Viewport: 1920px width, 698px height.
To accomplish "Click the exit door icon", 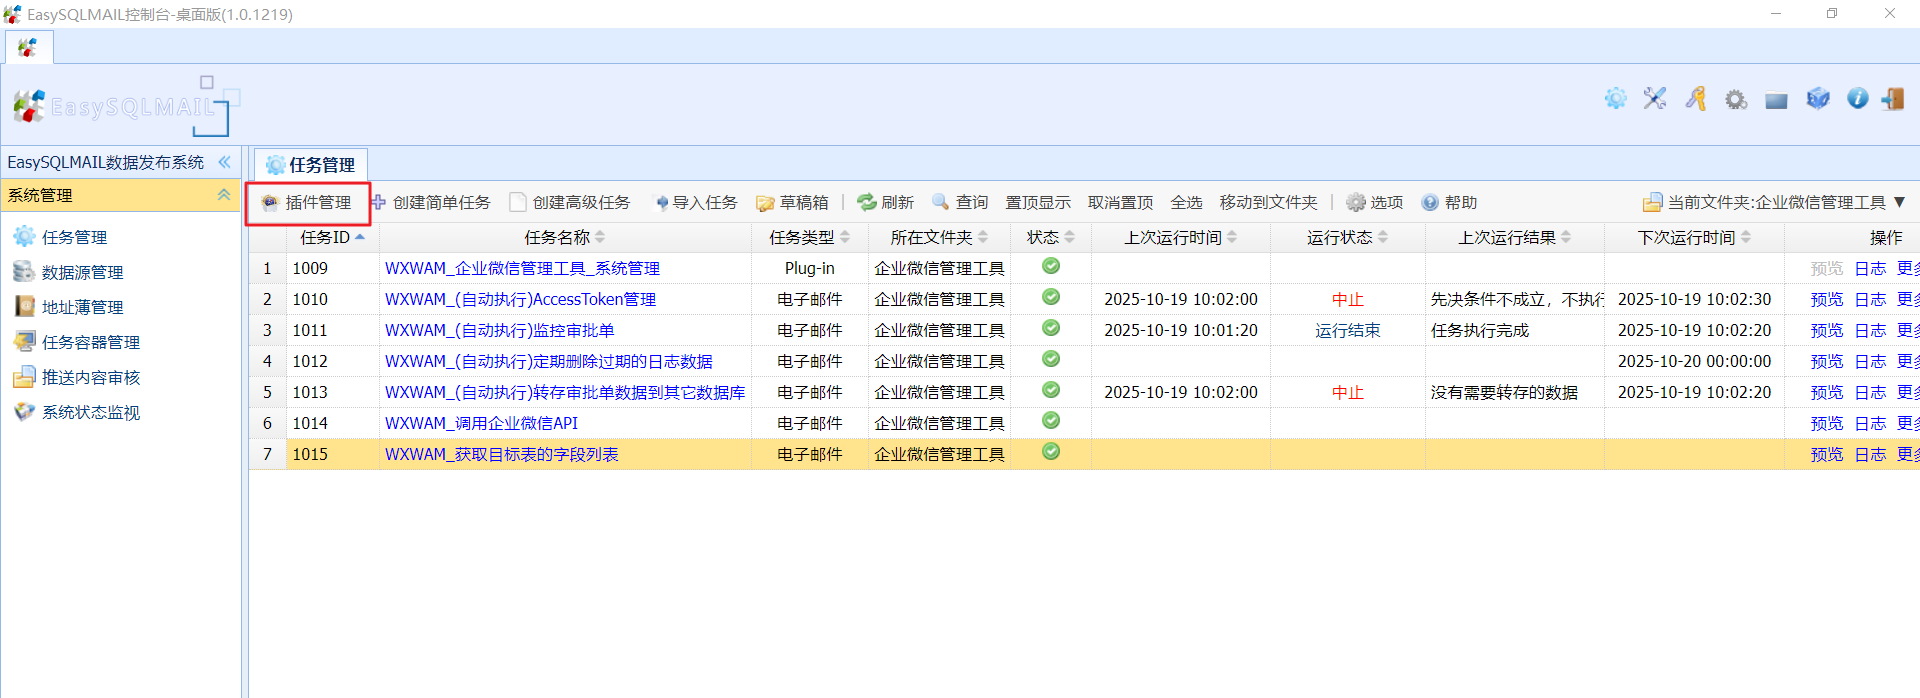I will (x=1892, y=98).
